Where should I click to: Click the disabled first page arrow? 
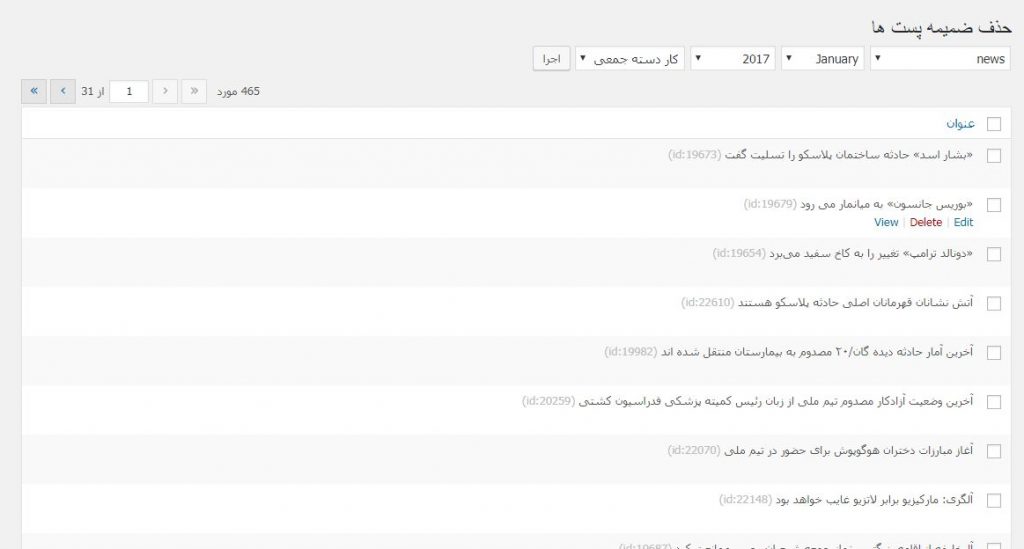pyautogui.click(x=195, y=91)
